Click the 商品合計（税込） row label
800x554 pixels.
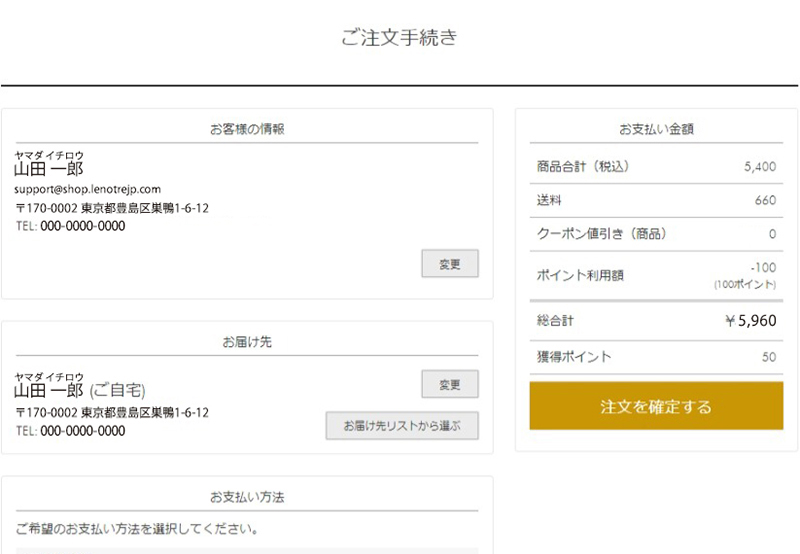pyautogui.click(x=583, y=167)
